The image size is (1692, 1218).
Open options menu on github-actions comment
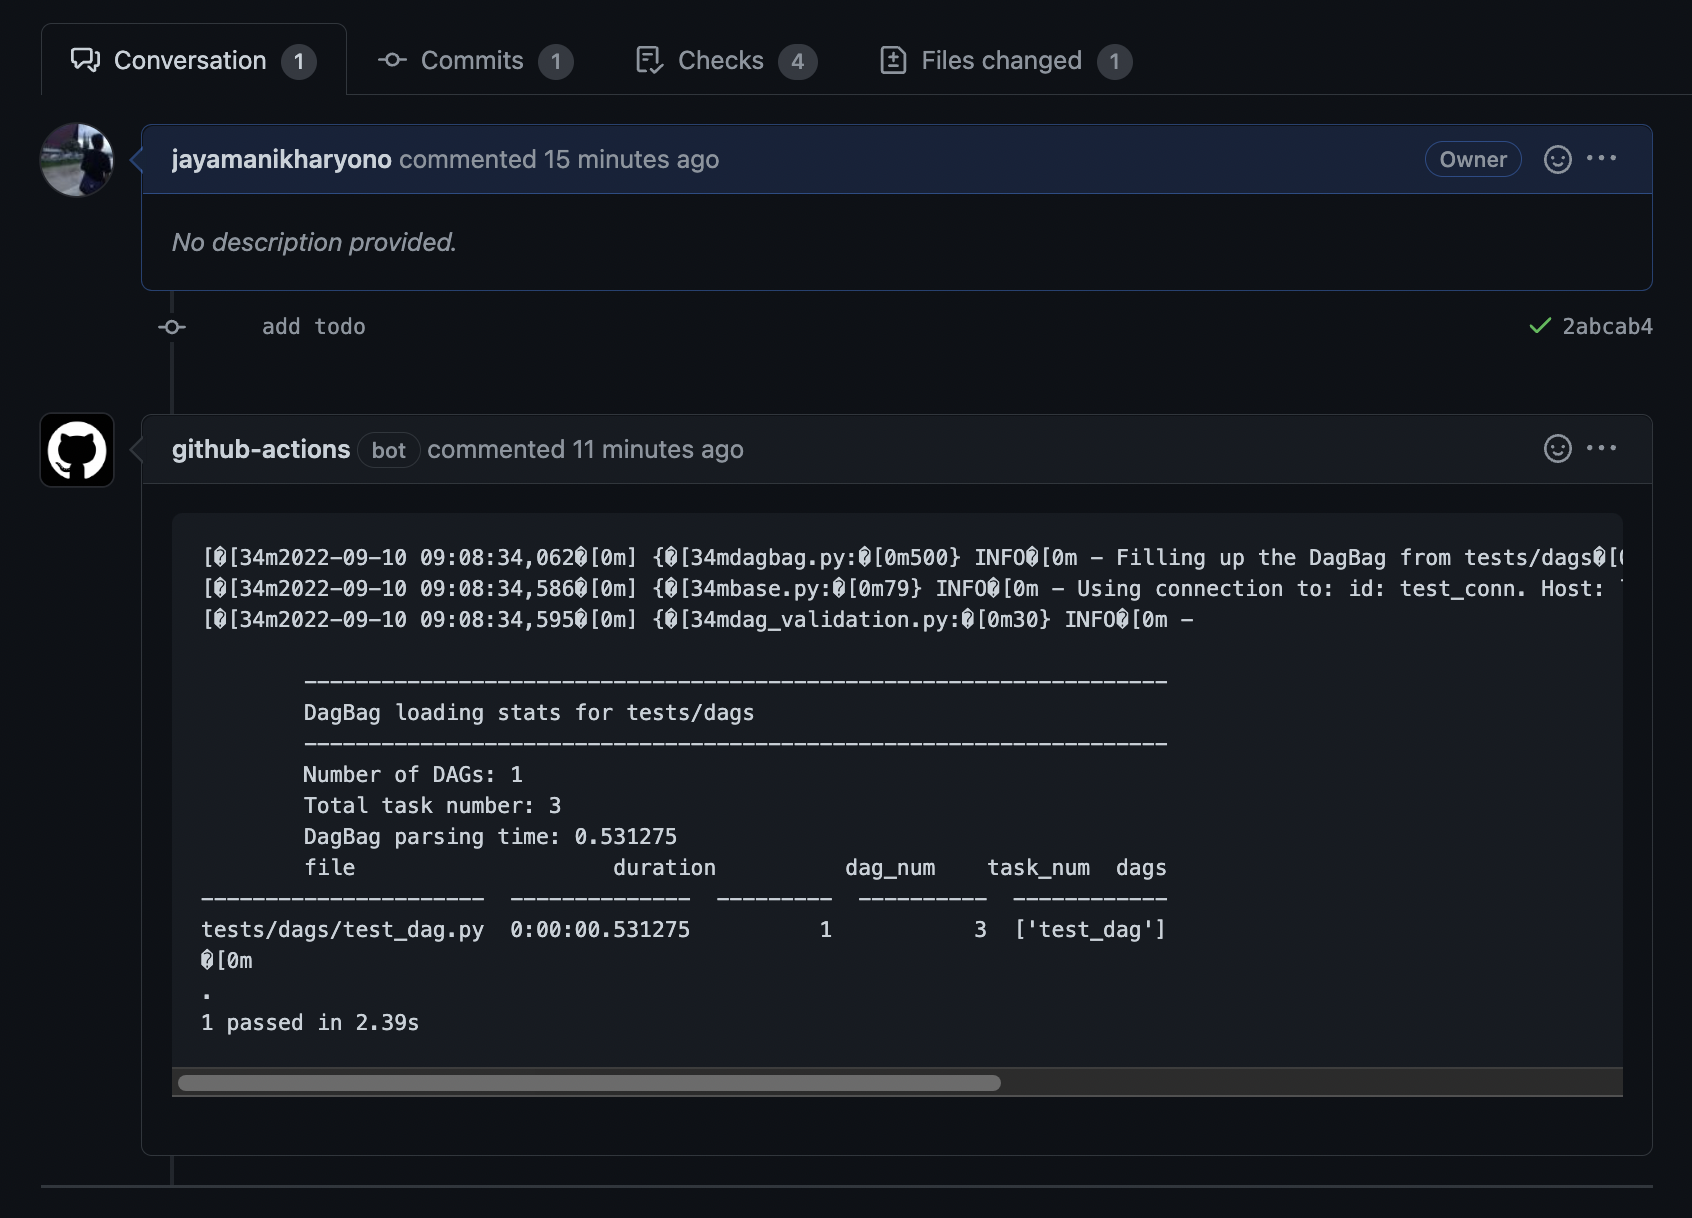1602,448
